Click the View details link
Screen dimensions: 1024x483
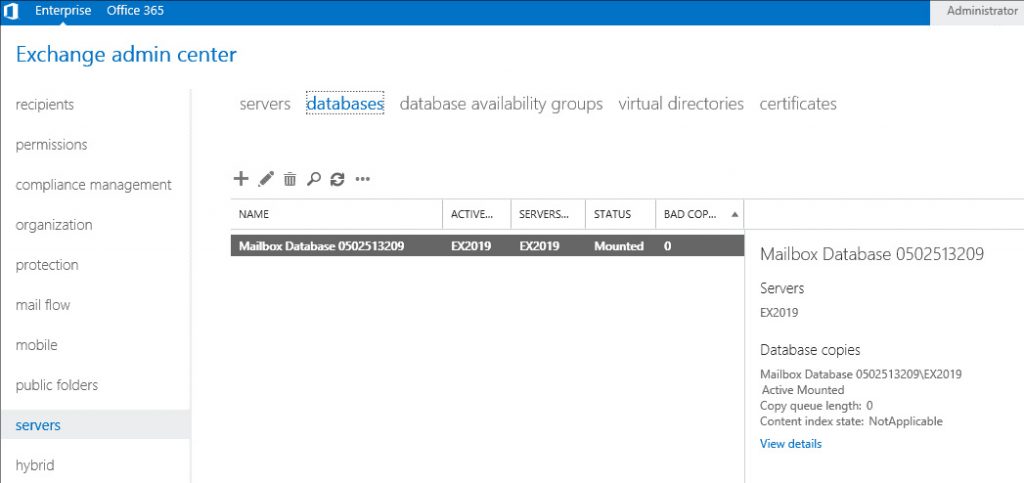tap(790, 444)
